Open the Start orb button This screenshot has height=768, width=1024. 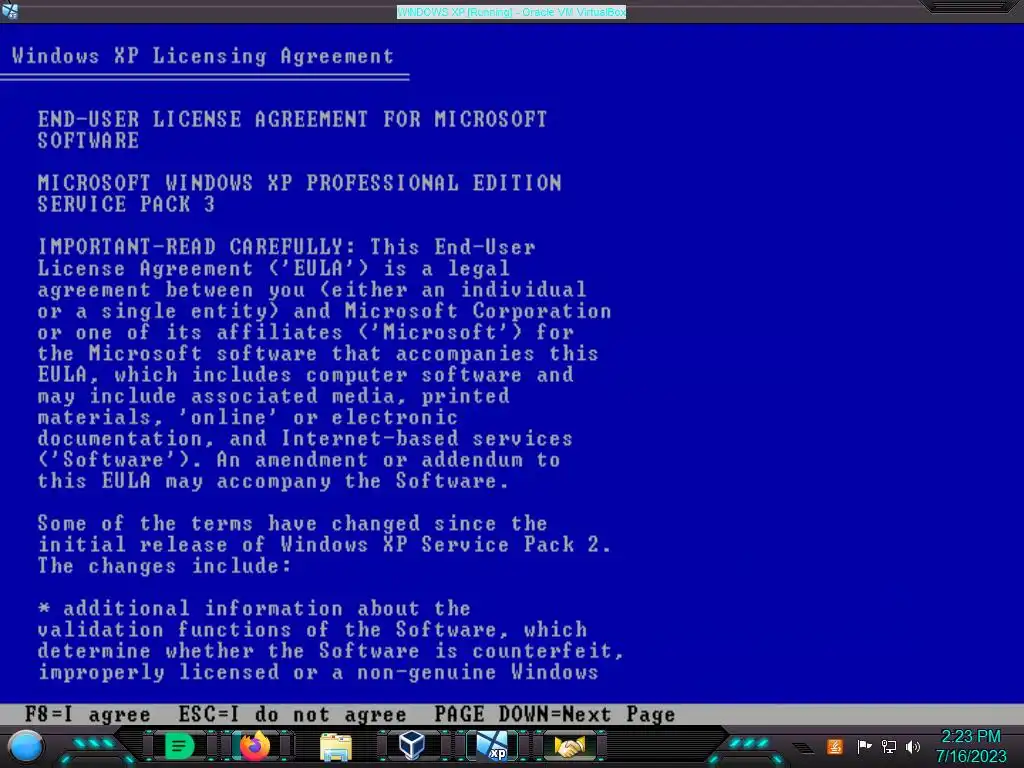[x=25, y=746]
